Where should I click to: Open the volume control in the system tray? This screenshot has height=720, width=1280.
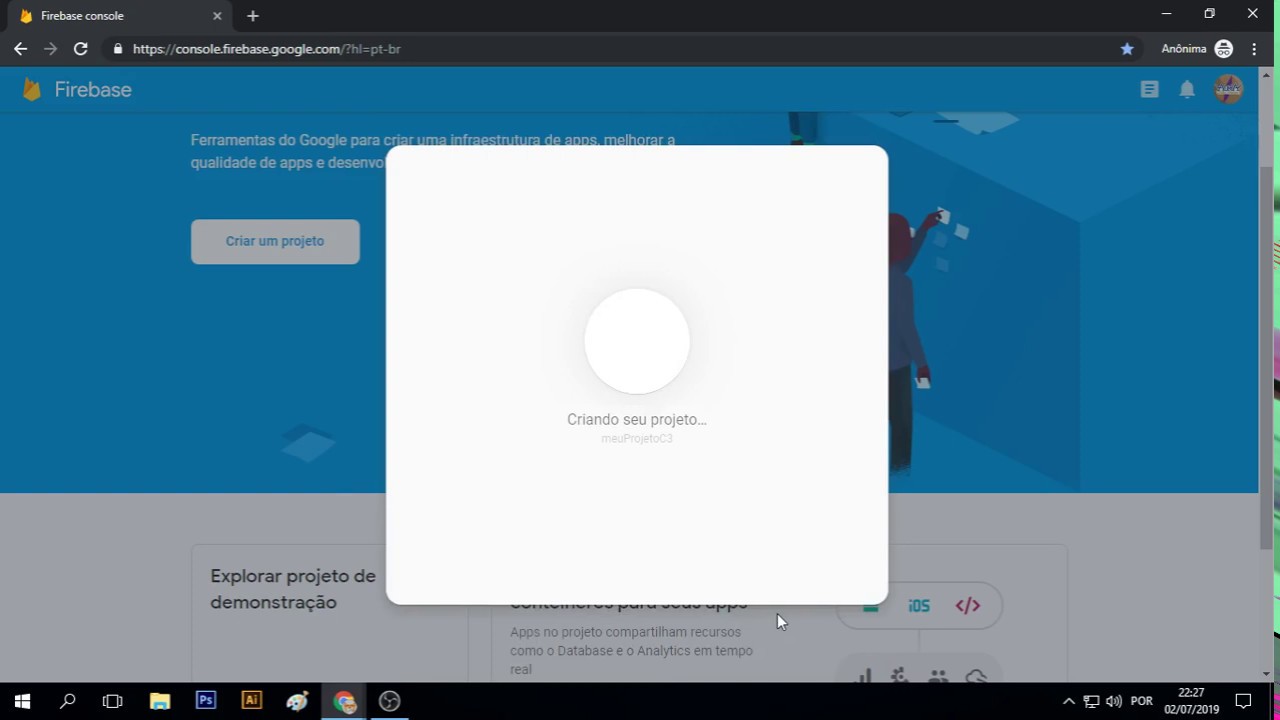pyautogui.click(x=1114, y=701)
